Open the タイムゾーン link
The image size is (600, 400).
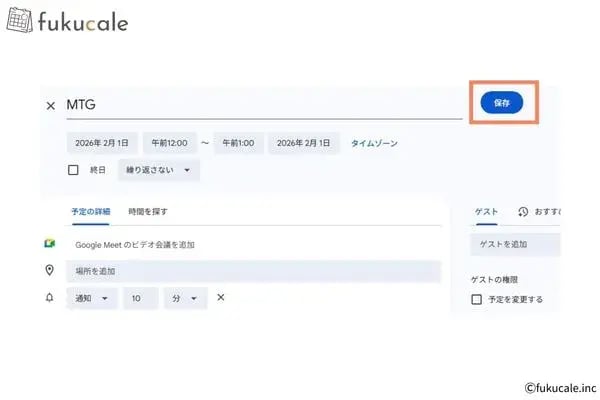pos(374,143)
